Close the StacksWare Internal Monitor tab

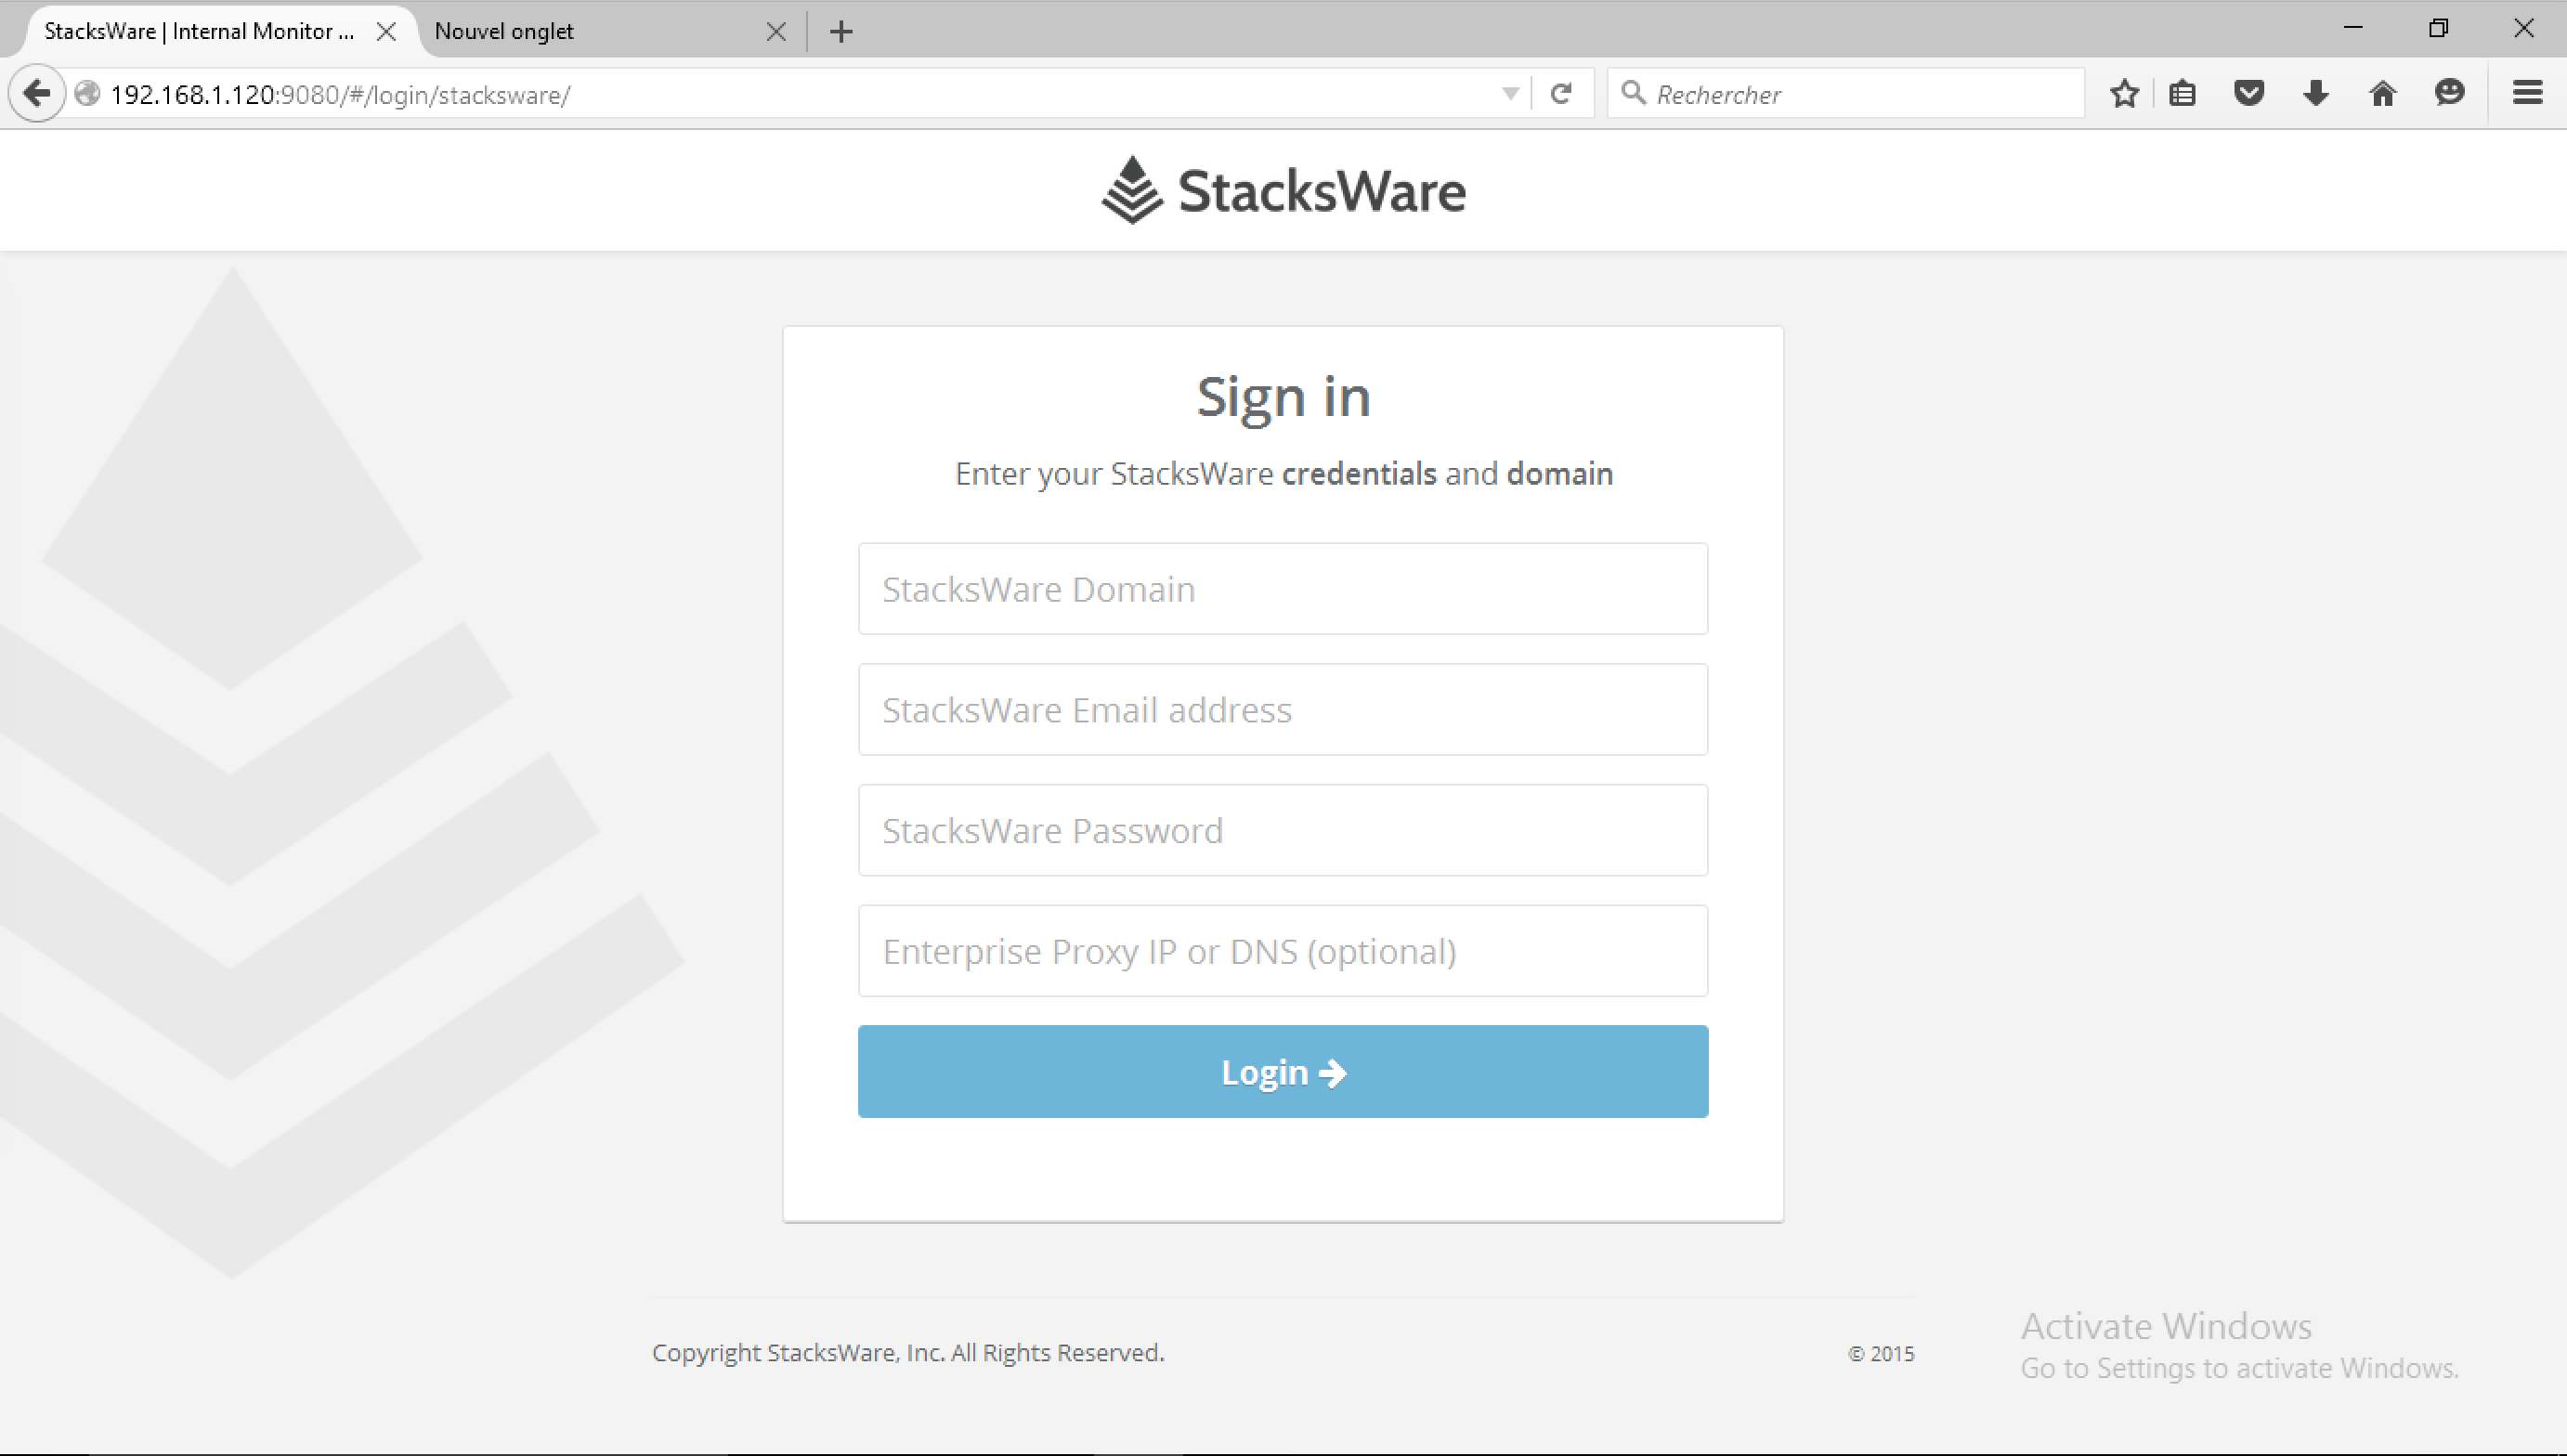coord(386,32)
